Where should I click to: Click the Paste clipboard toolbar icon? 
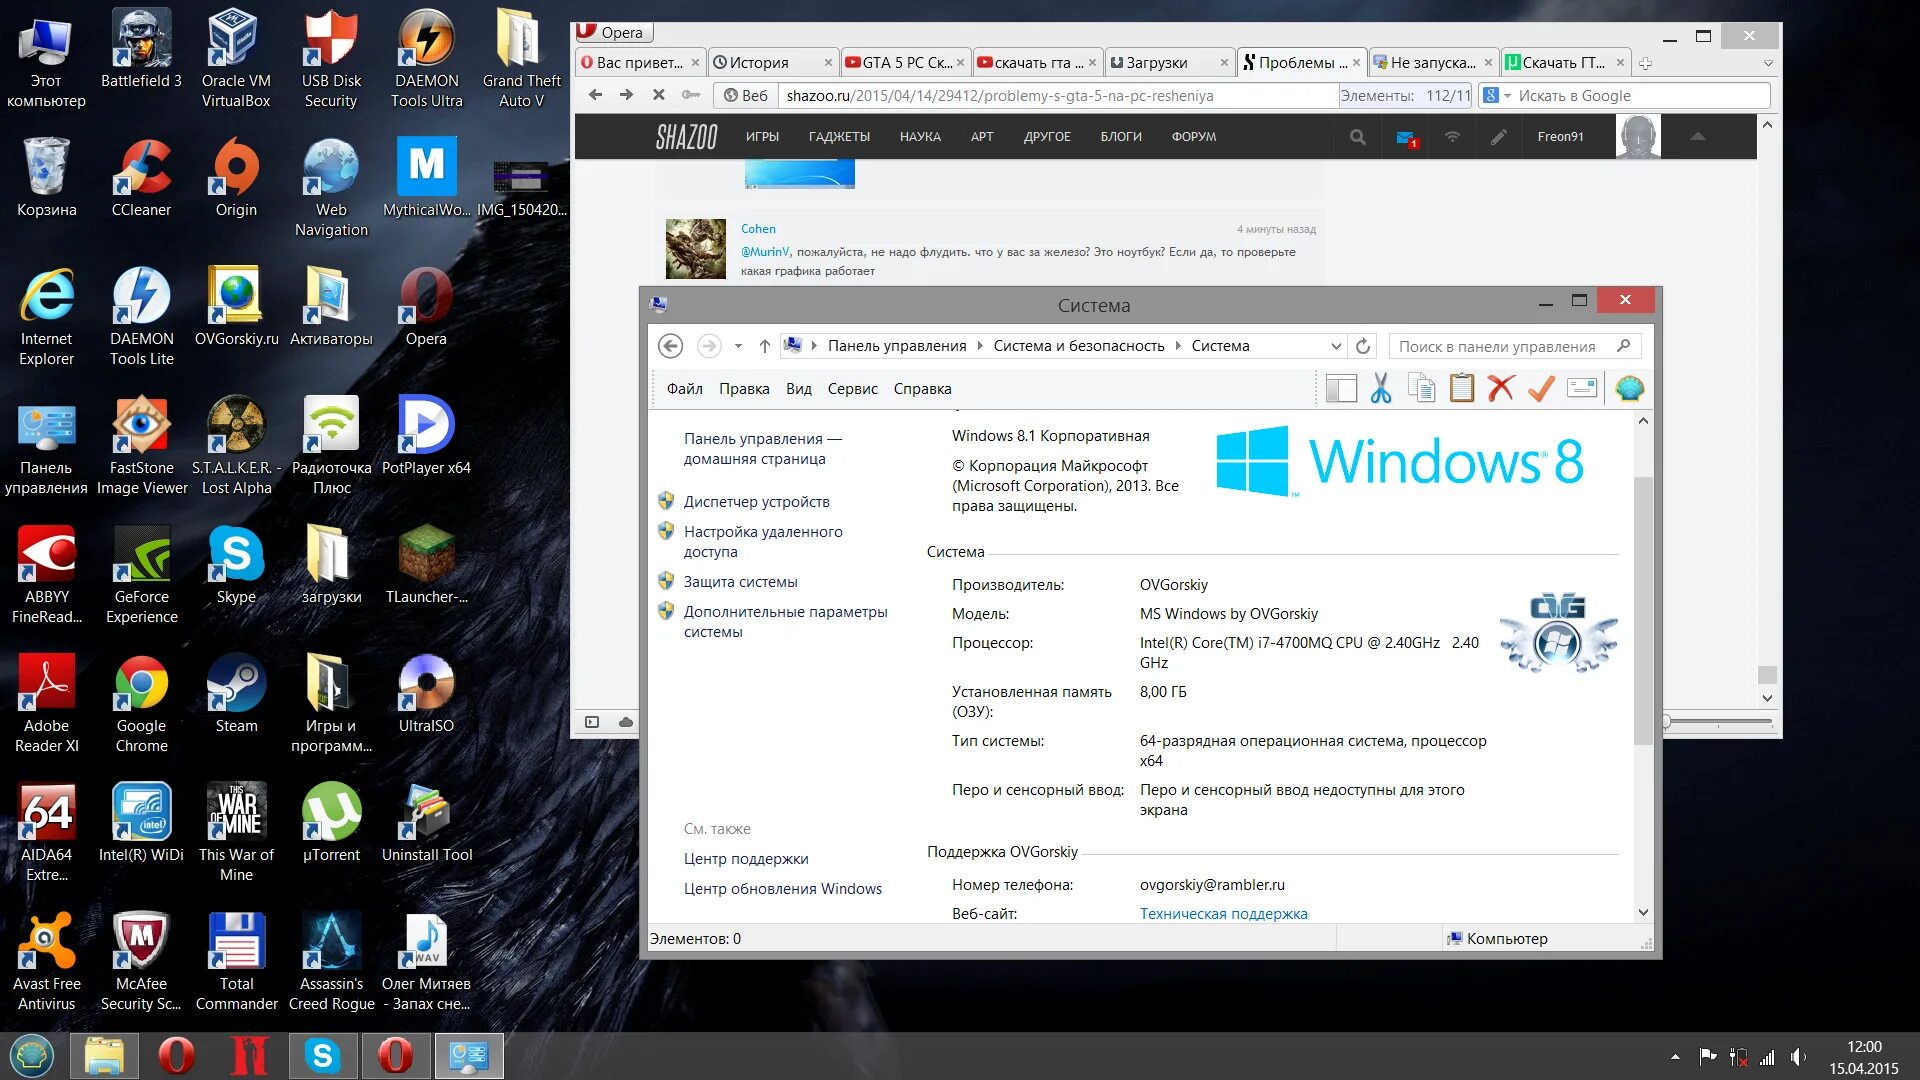tap(1461, 388)
